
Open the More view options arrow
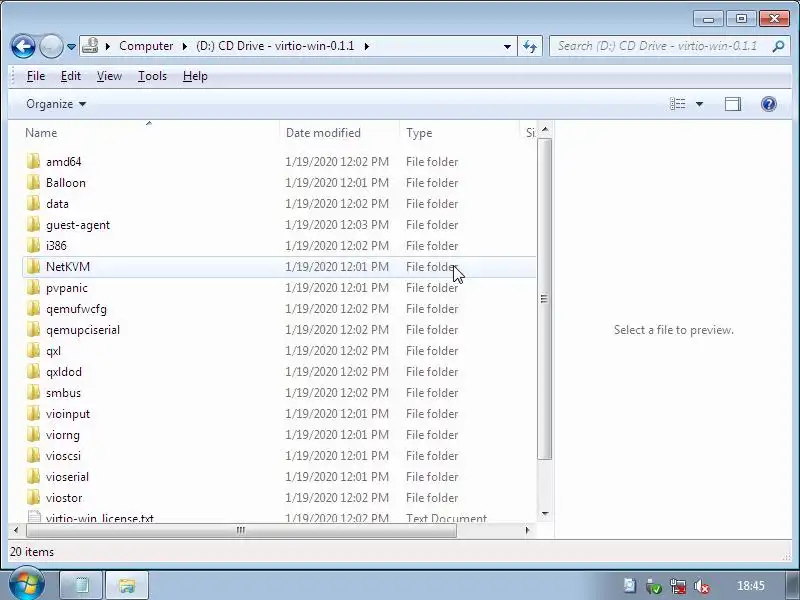point(699,104)
